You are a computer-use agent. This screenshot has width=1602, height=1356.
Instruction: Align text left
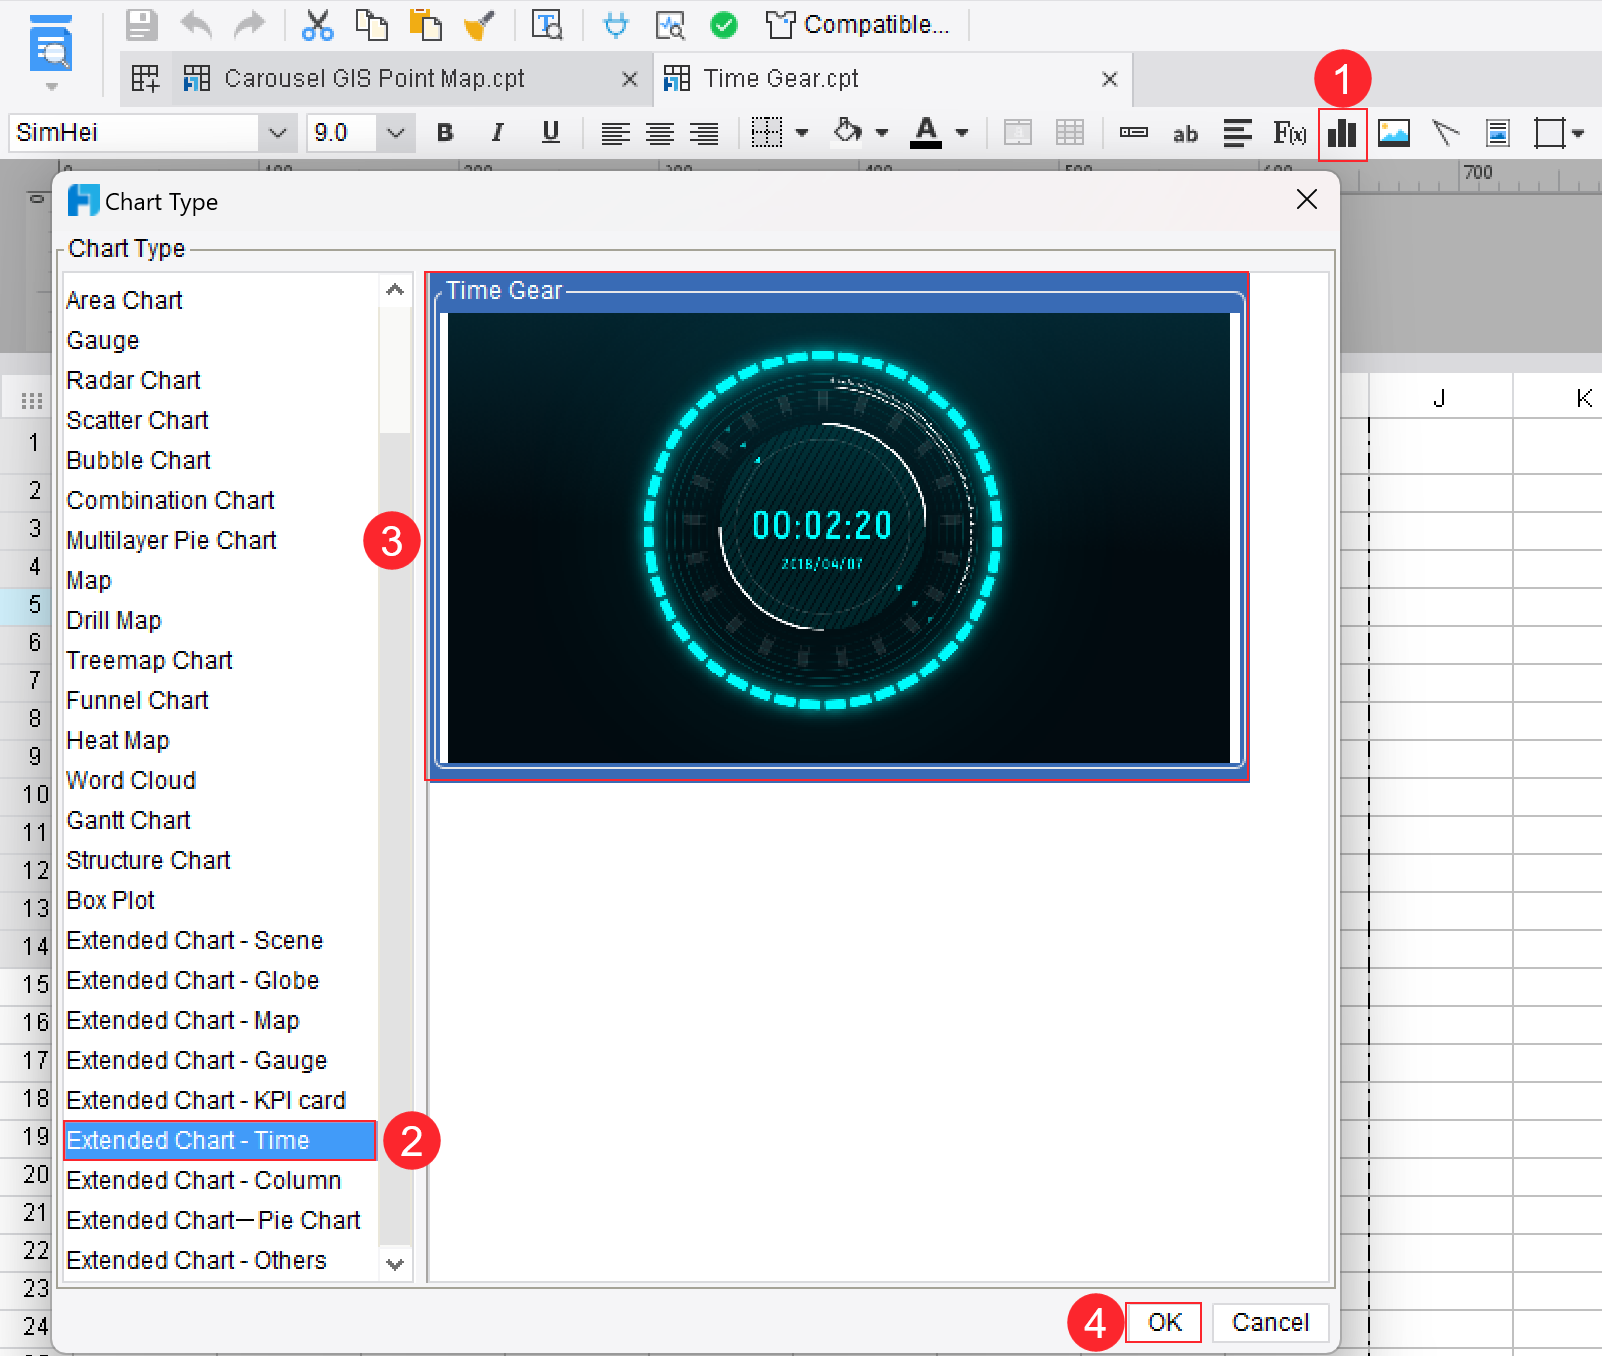615,133
